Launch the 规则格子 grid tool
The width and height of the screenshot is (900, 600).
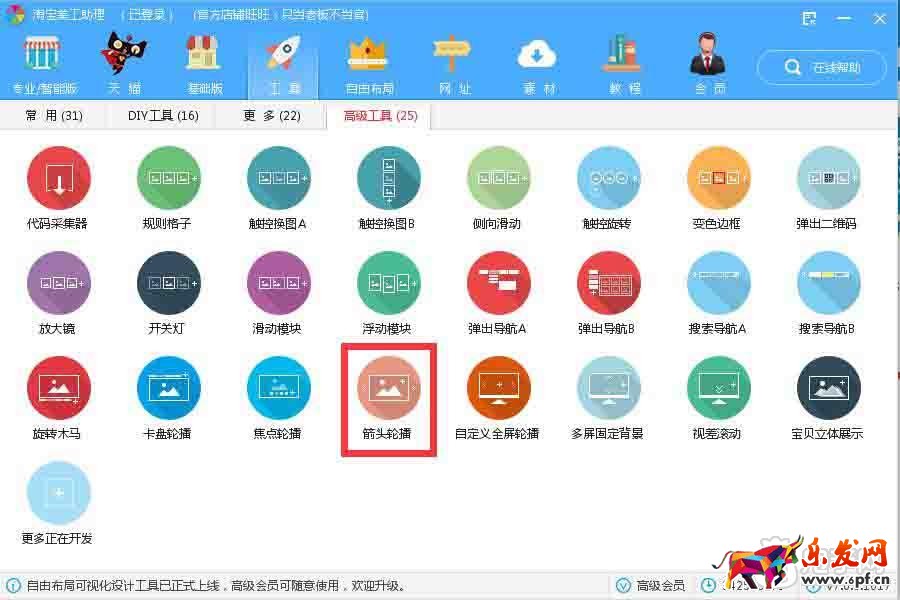click(168, 178)
